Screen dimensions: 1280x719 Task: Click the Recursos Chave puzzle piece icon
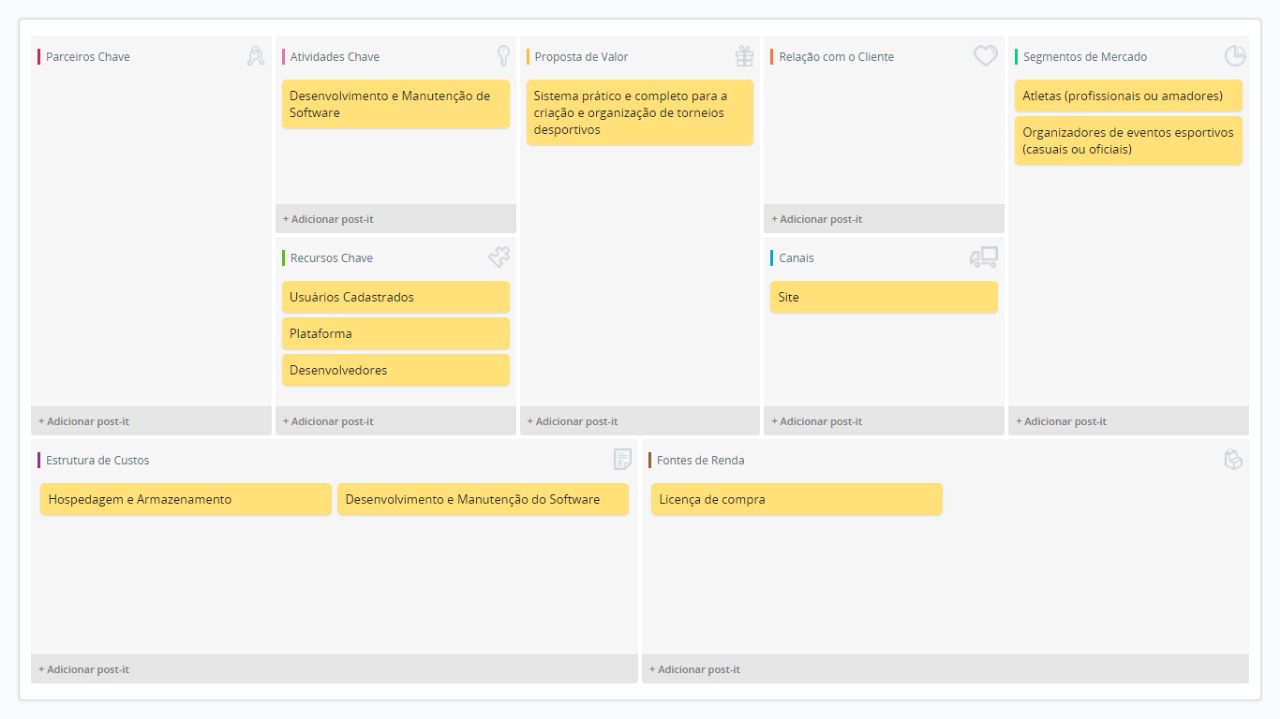pos(499,258)
